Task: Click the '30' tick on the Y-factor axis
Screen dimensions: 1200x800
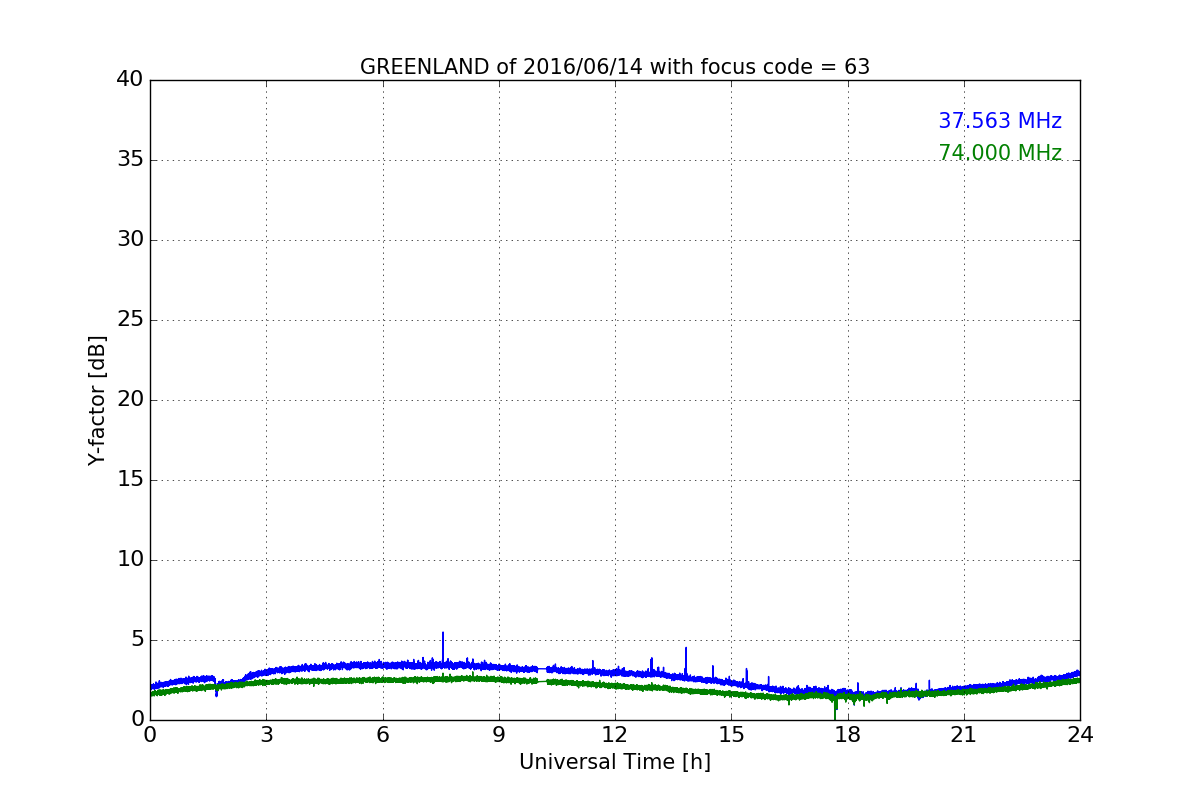Action: coord(131,239)
